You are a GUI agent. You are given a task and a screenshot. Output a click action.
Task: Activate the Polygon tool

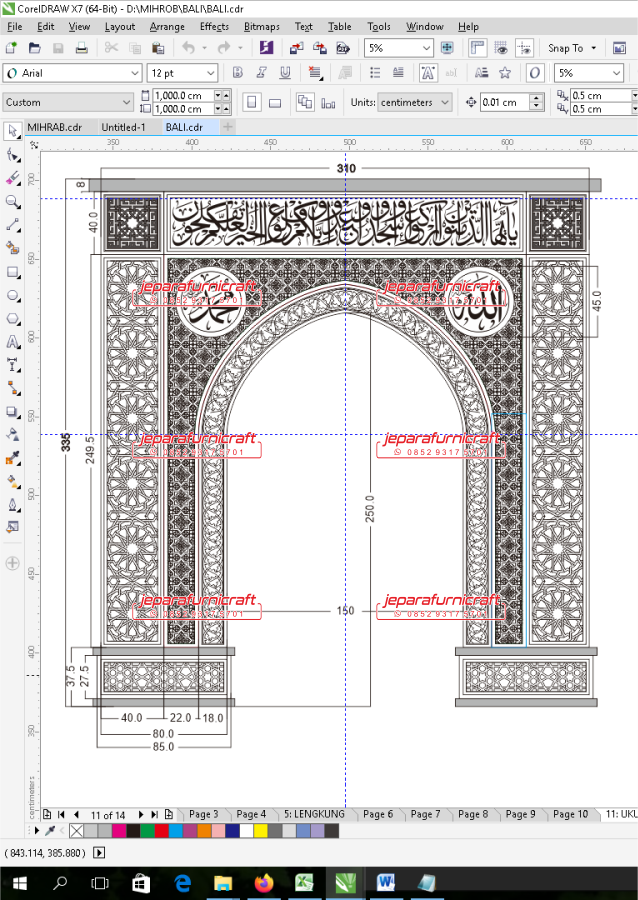tap(13, 319)
